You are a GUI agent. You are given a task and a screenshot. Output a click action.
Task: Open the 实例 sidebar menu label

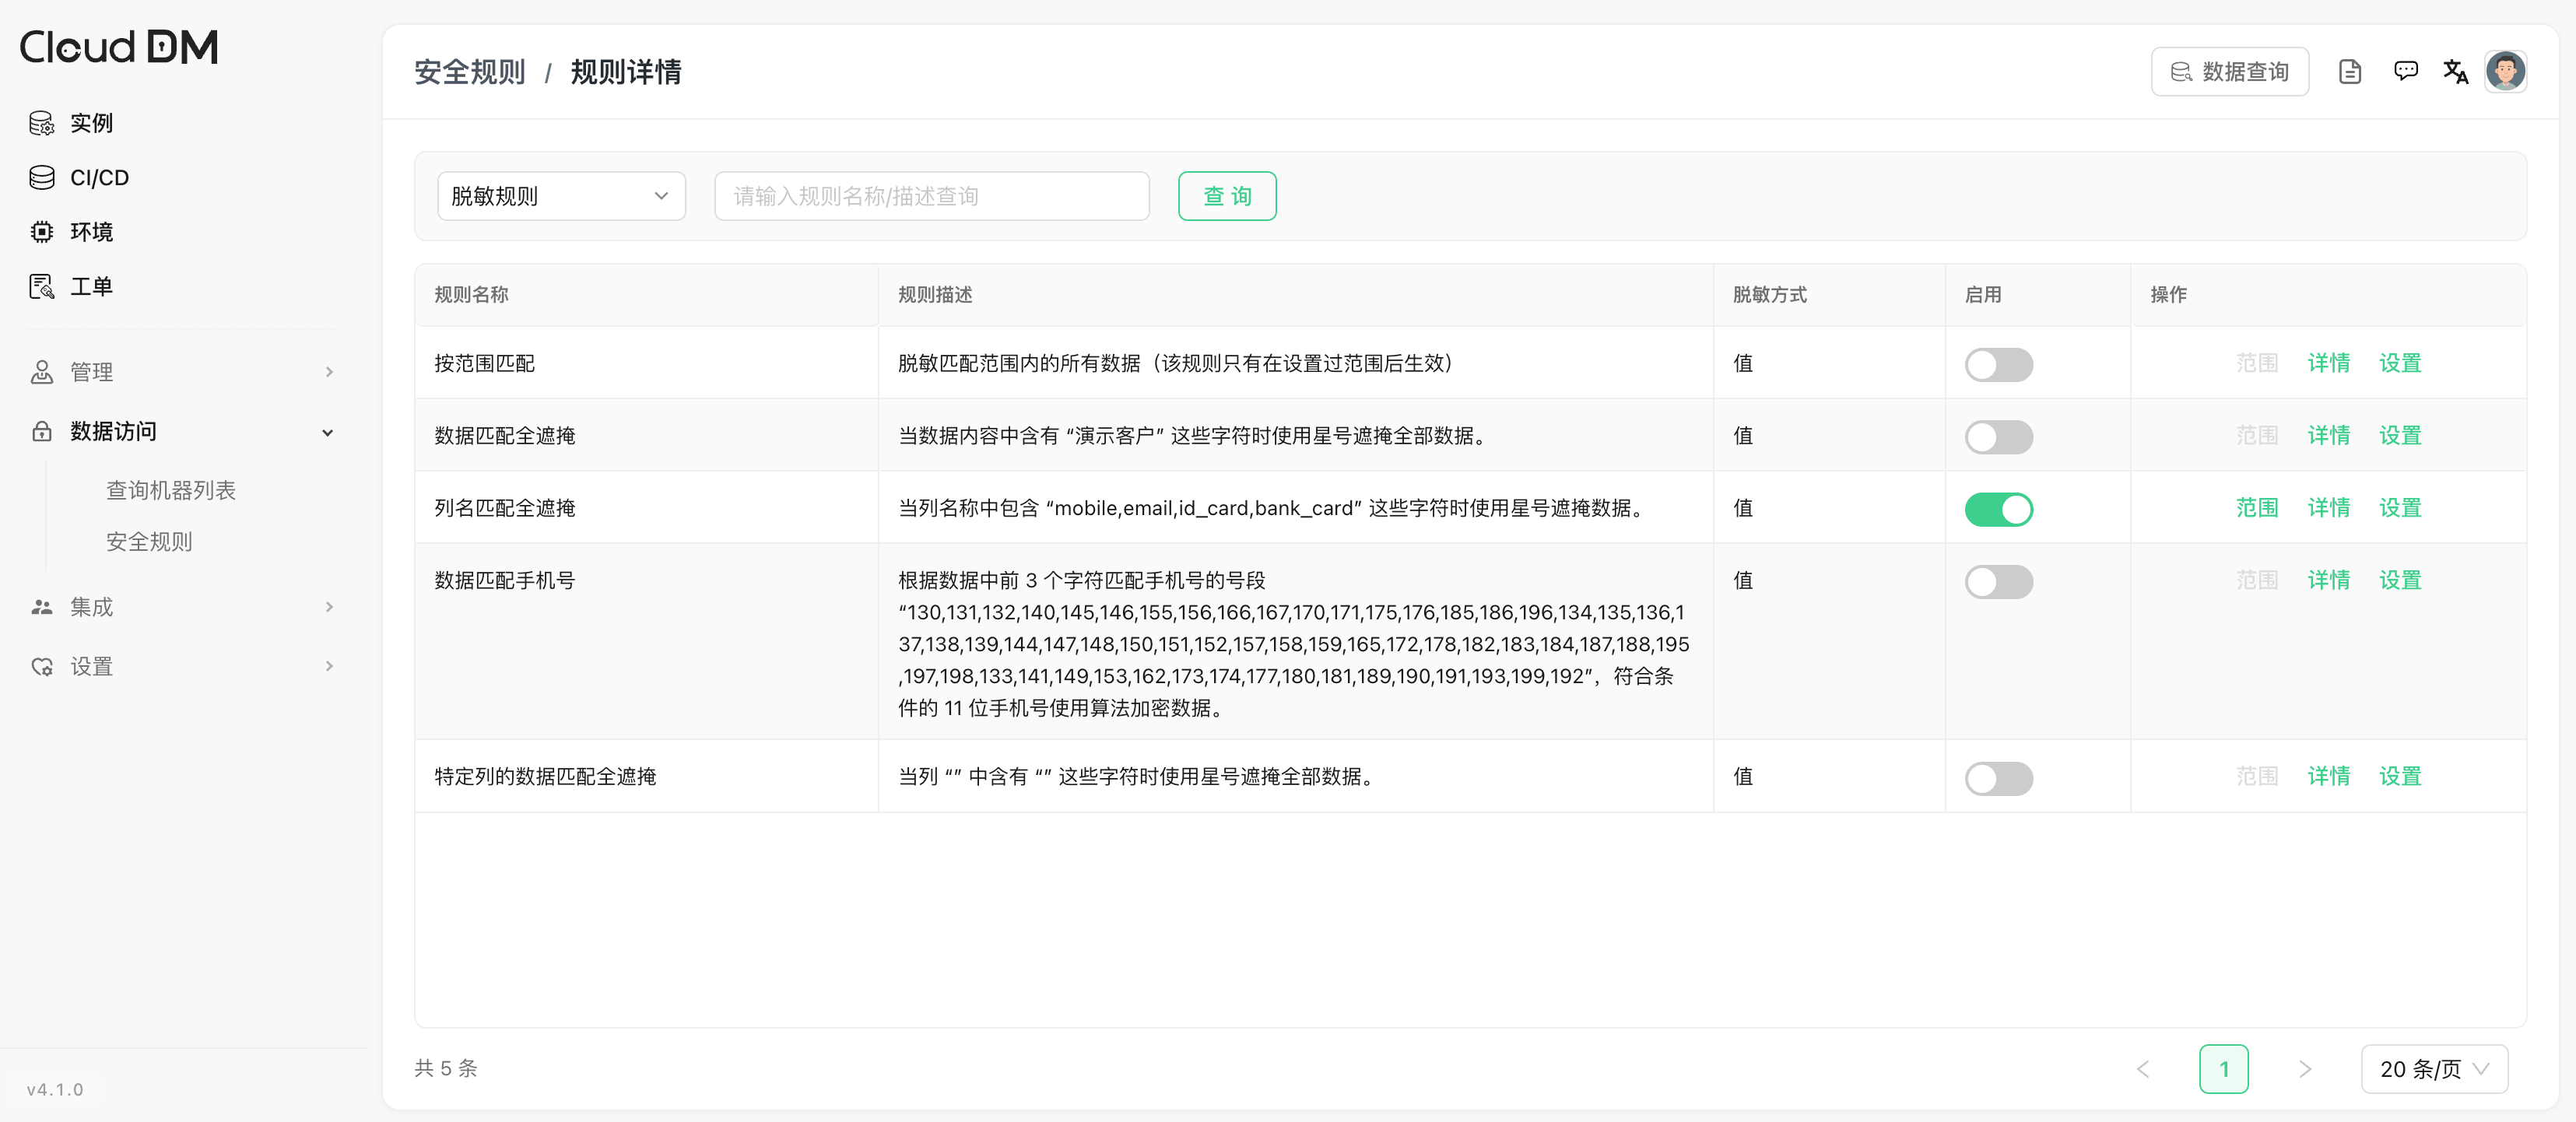[91, 123]
